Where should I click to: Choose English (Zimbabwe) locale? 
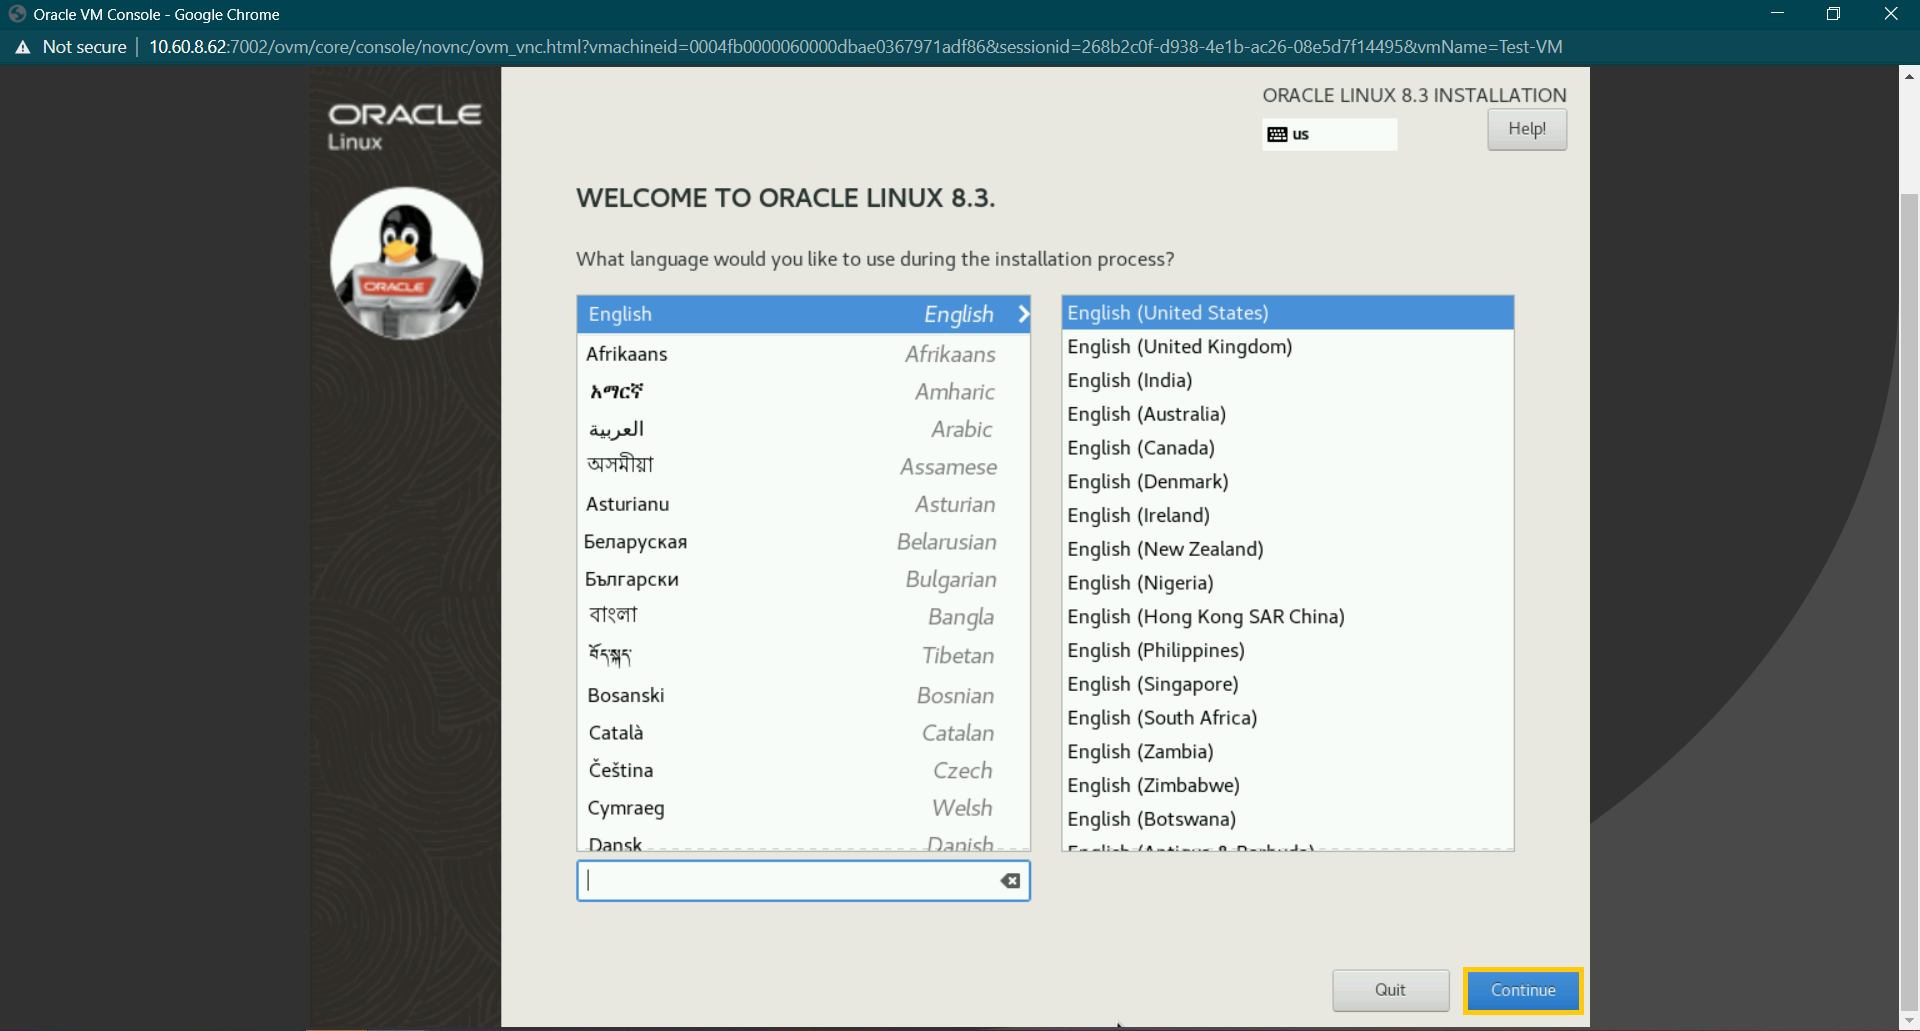(1288, 786)
